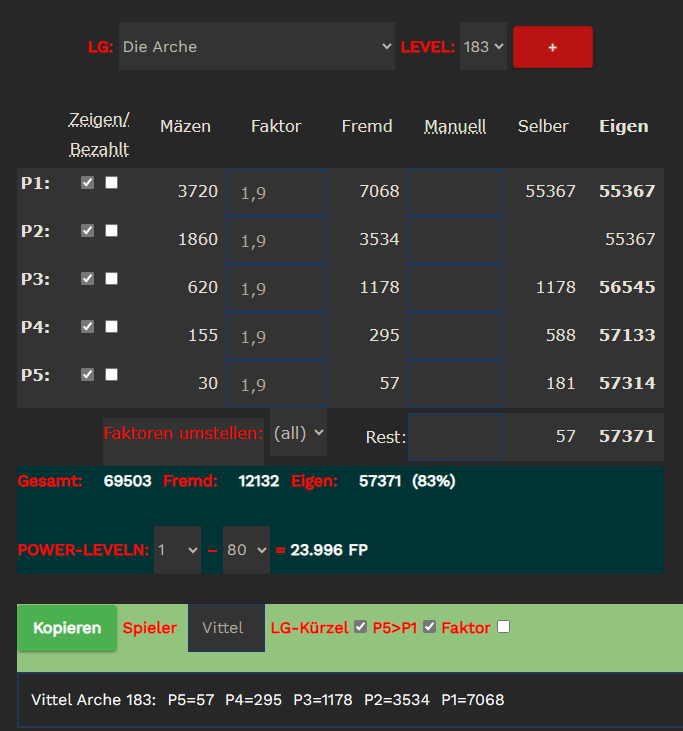Click the red plus button
The width and height of the screenshot is (683, 731).
pos(552,47)
